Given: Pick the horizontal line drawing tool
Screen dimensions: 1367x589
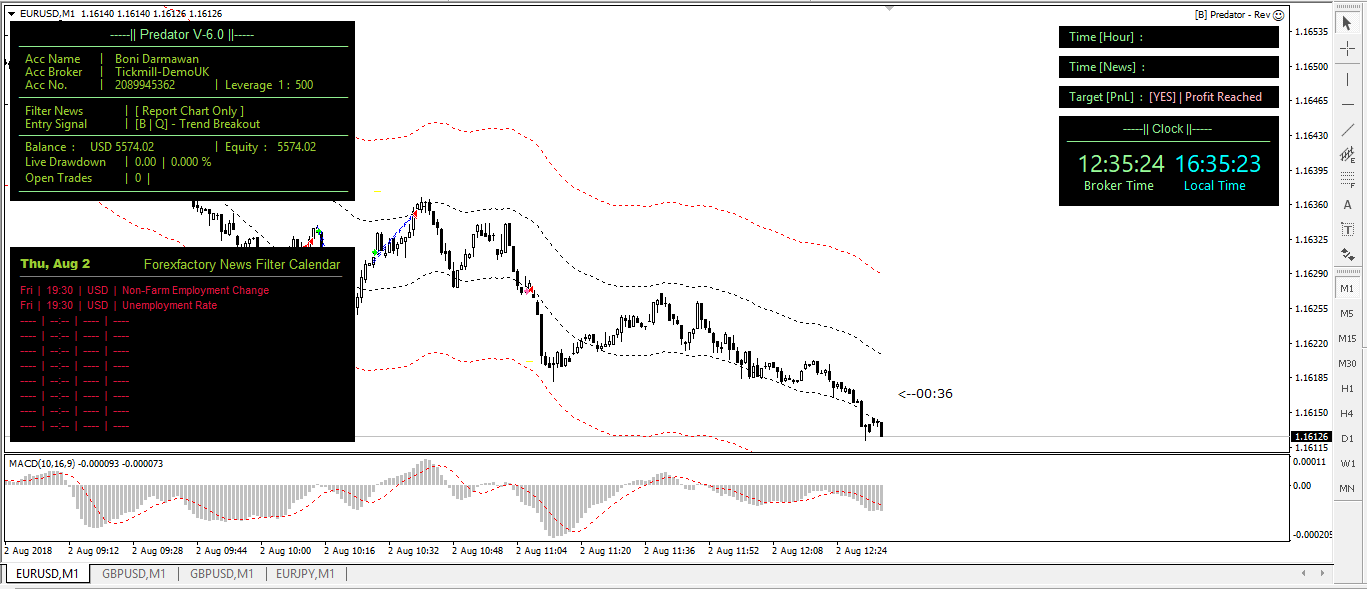Looking at the screenshot, I should tap(1347, 104).
